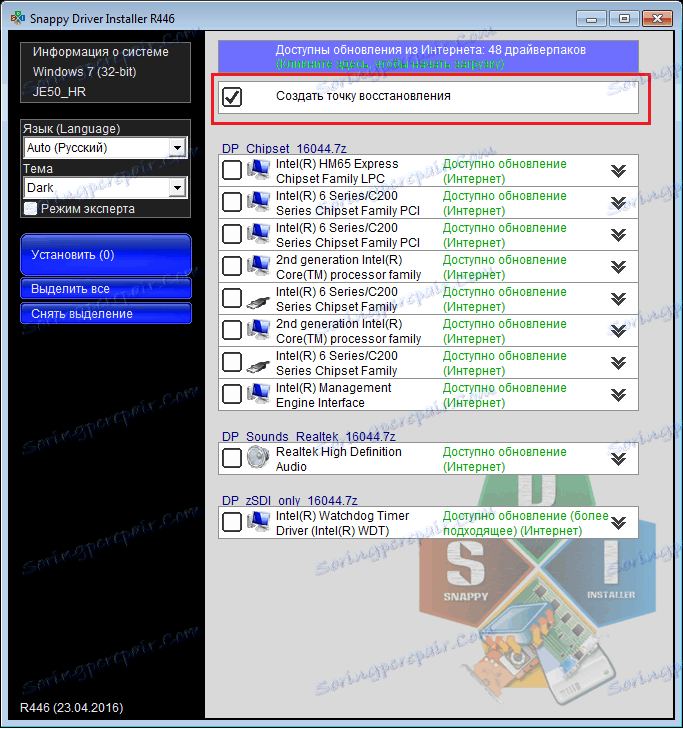This screenshot has height=729, width=683.
Task: Click the Windows 7 (32-bit) system info text
Action: click(85, 72)
